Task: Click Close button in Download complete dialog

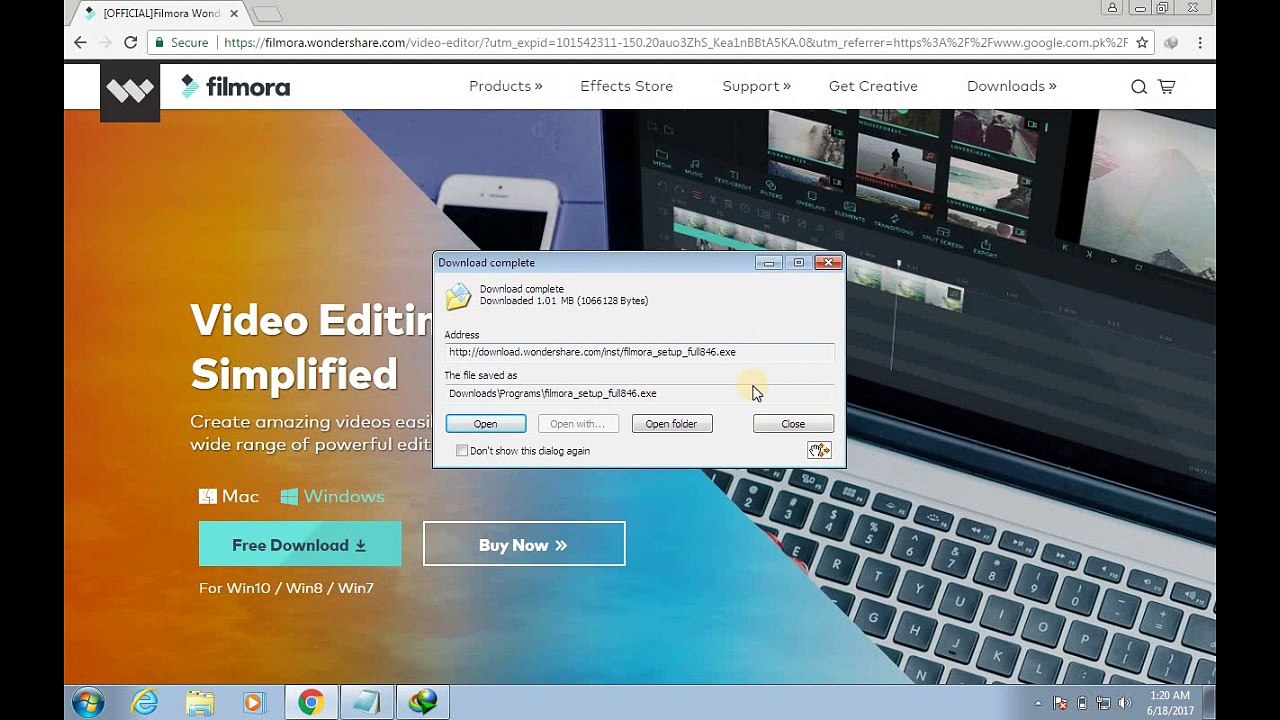Action: click(793, 424)
